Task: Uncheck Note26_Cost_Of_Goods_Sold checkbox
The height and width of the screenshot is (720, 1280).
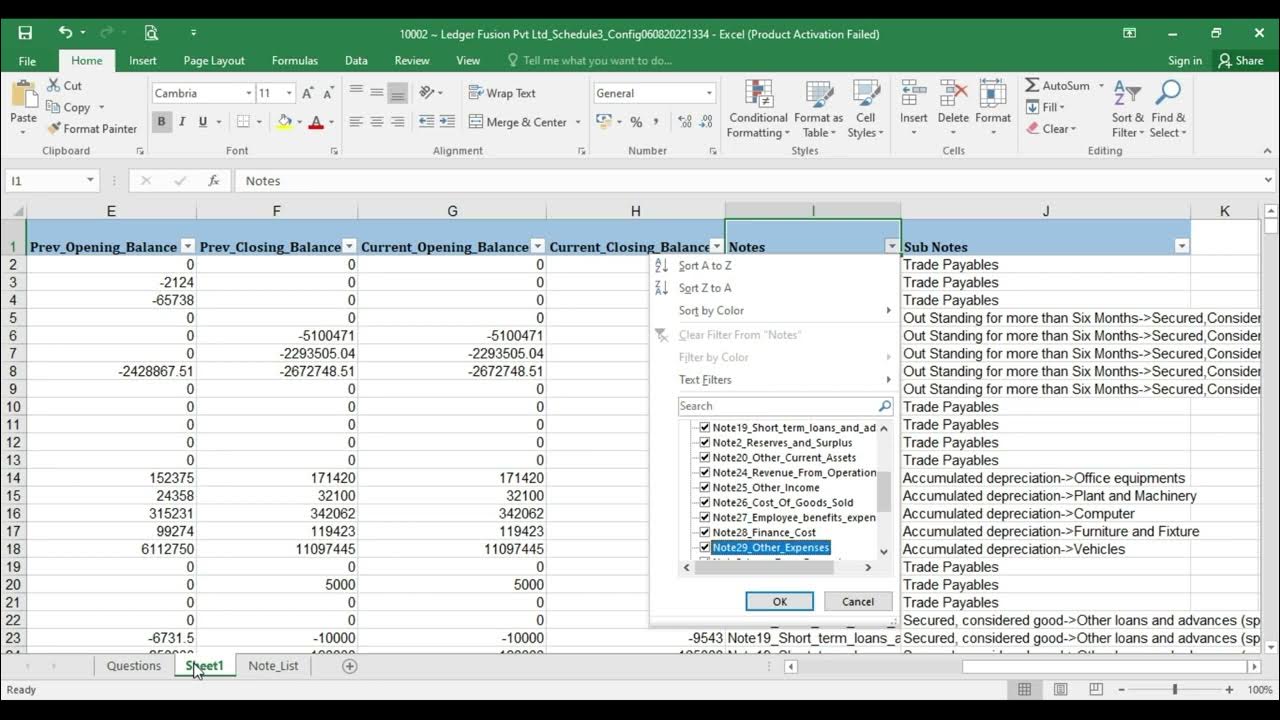Action: click(705, 503)
